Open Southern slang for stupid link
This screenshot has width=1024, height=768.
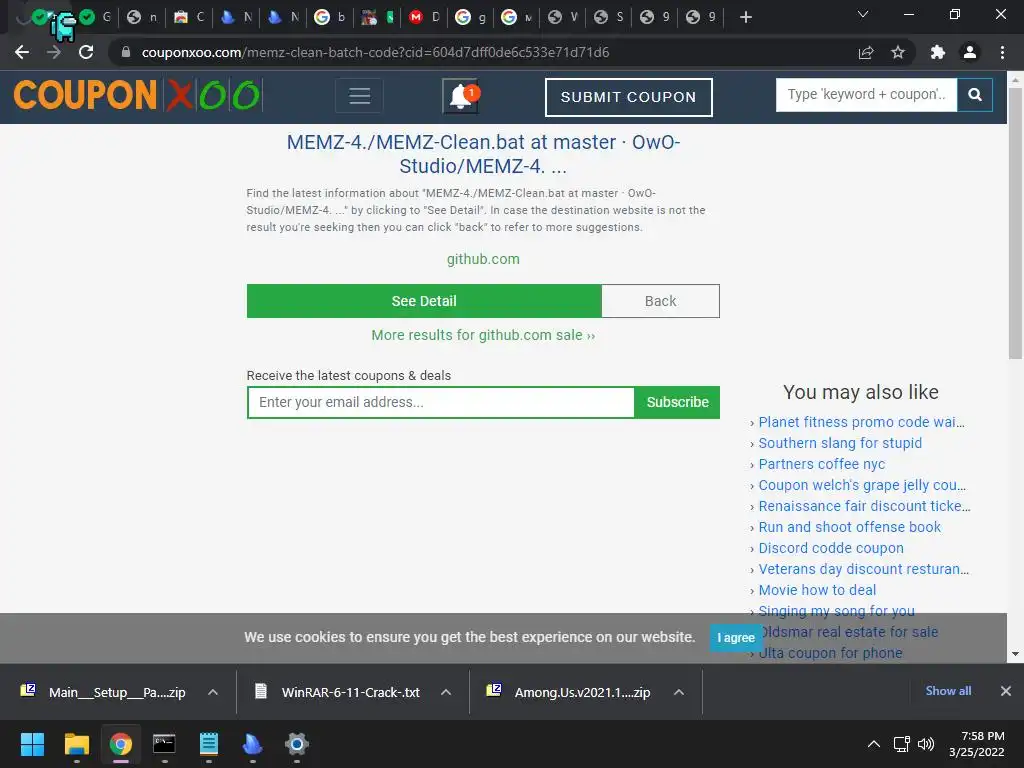pos(840,443)
